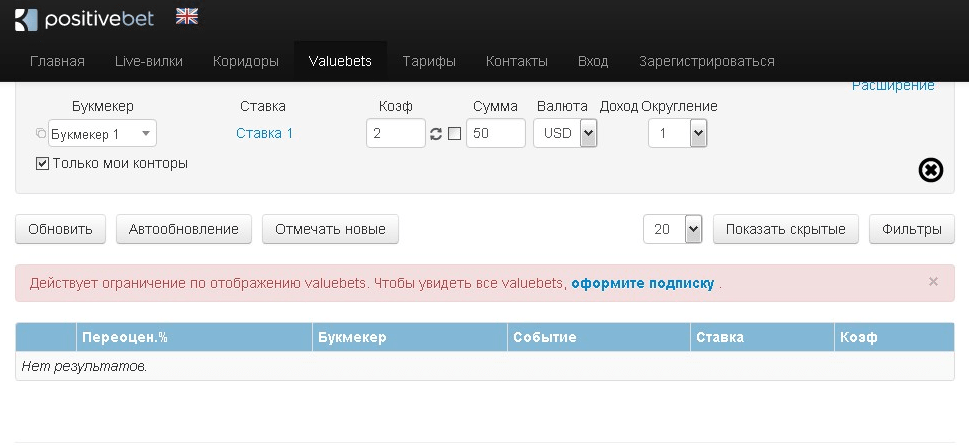Uncheck the Только мои конторы checkbox
The image size is (969, 448).
43,164
